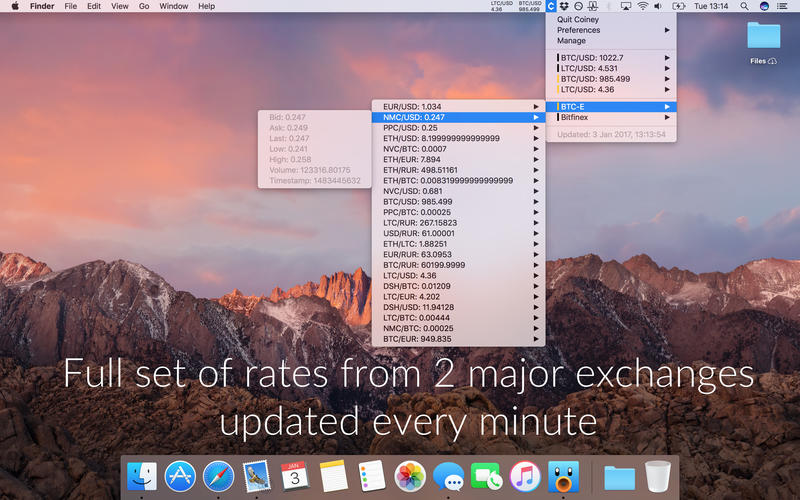This screenshot has height=500, width=800.
Task: Expand the arrow beside BTC/USD: 1022.7
Action: [x=667, y=58]
